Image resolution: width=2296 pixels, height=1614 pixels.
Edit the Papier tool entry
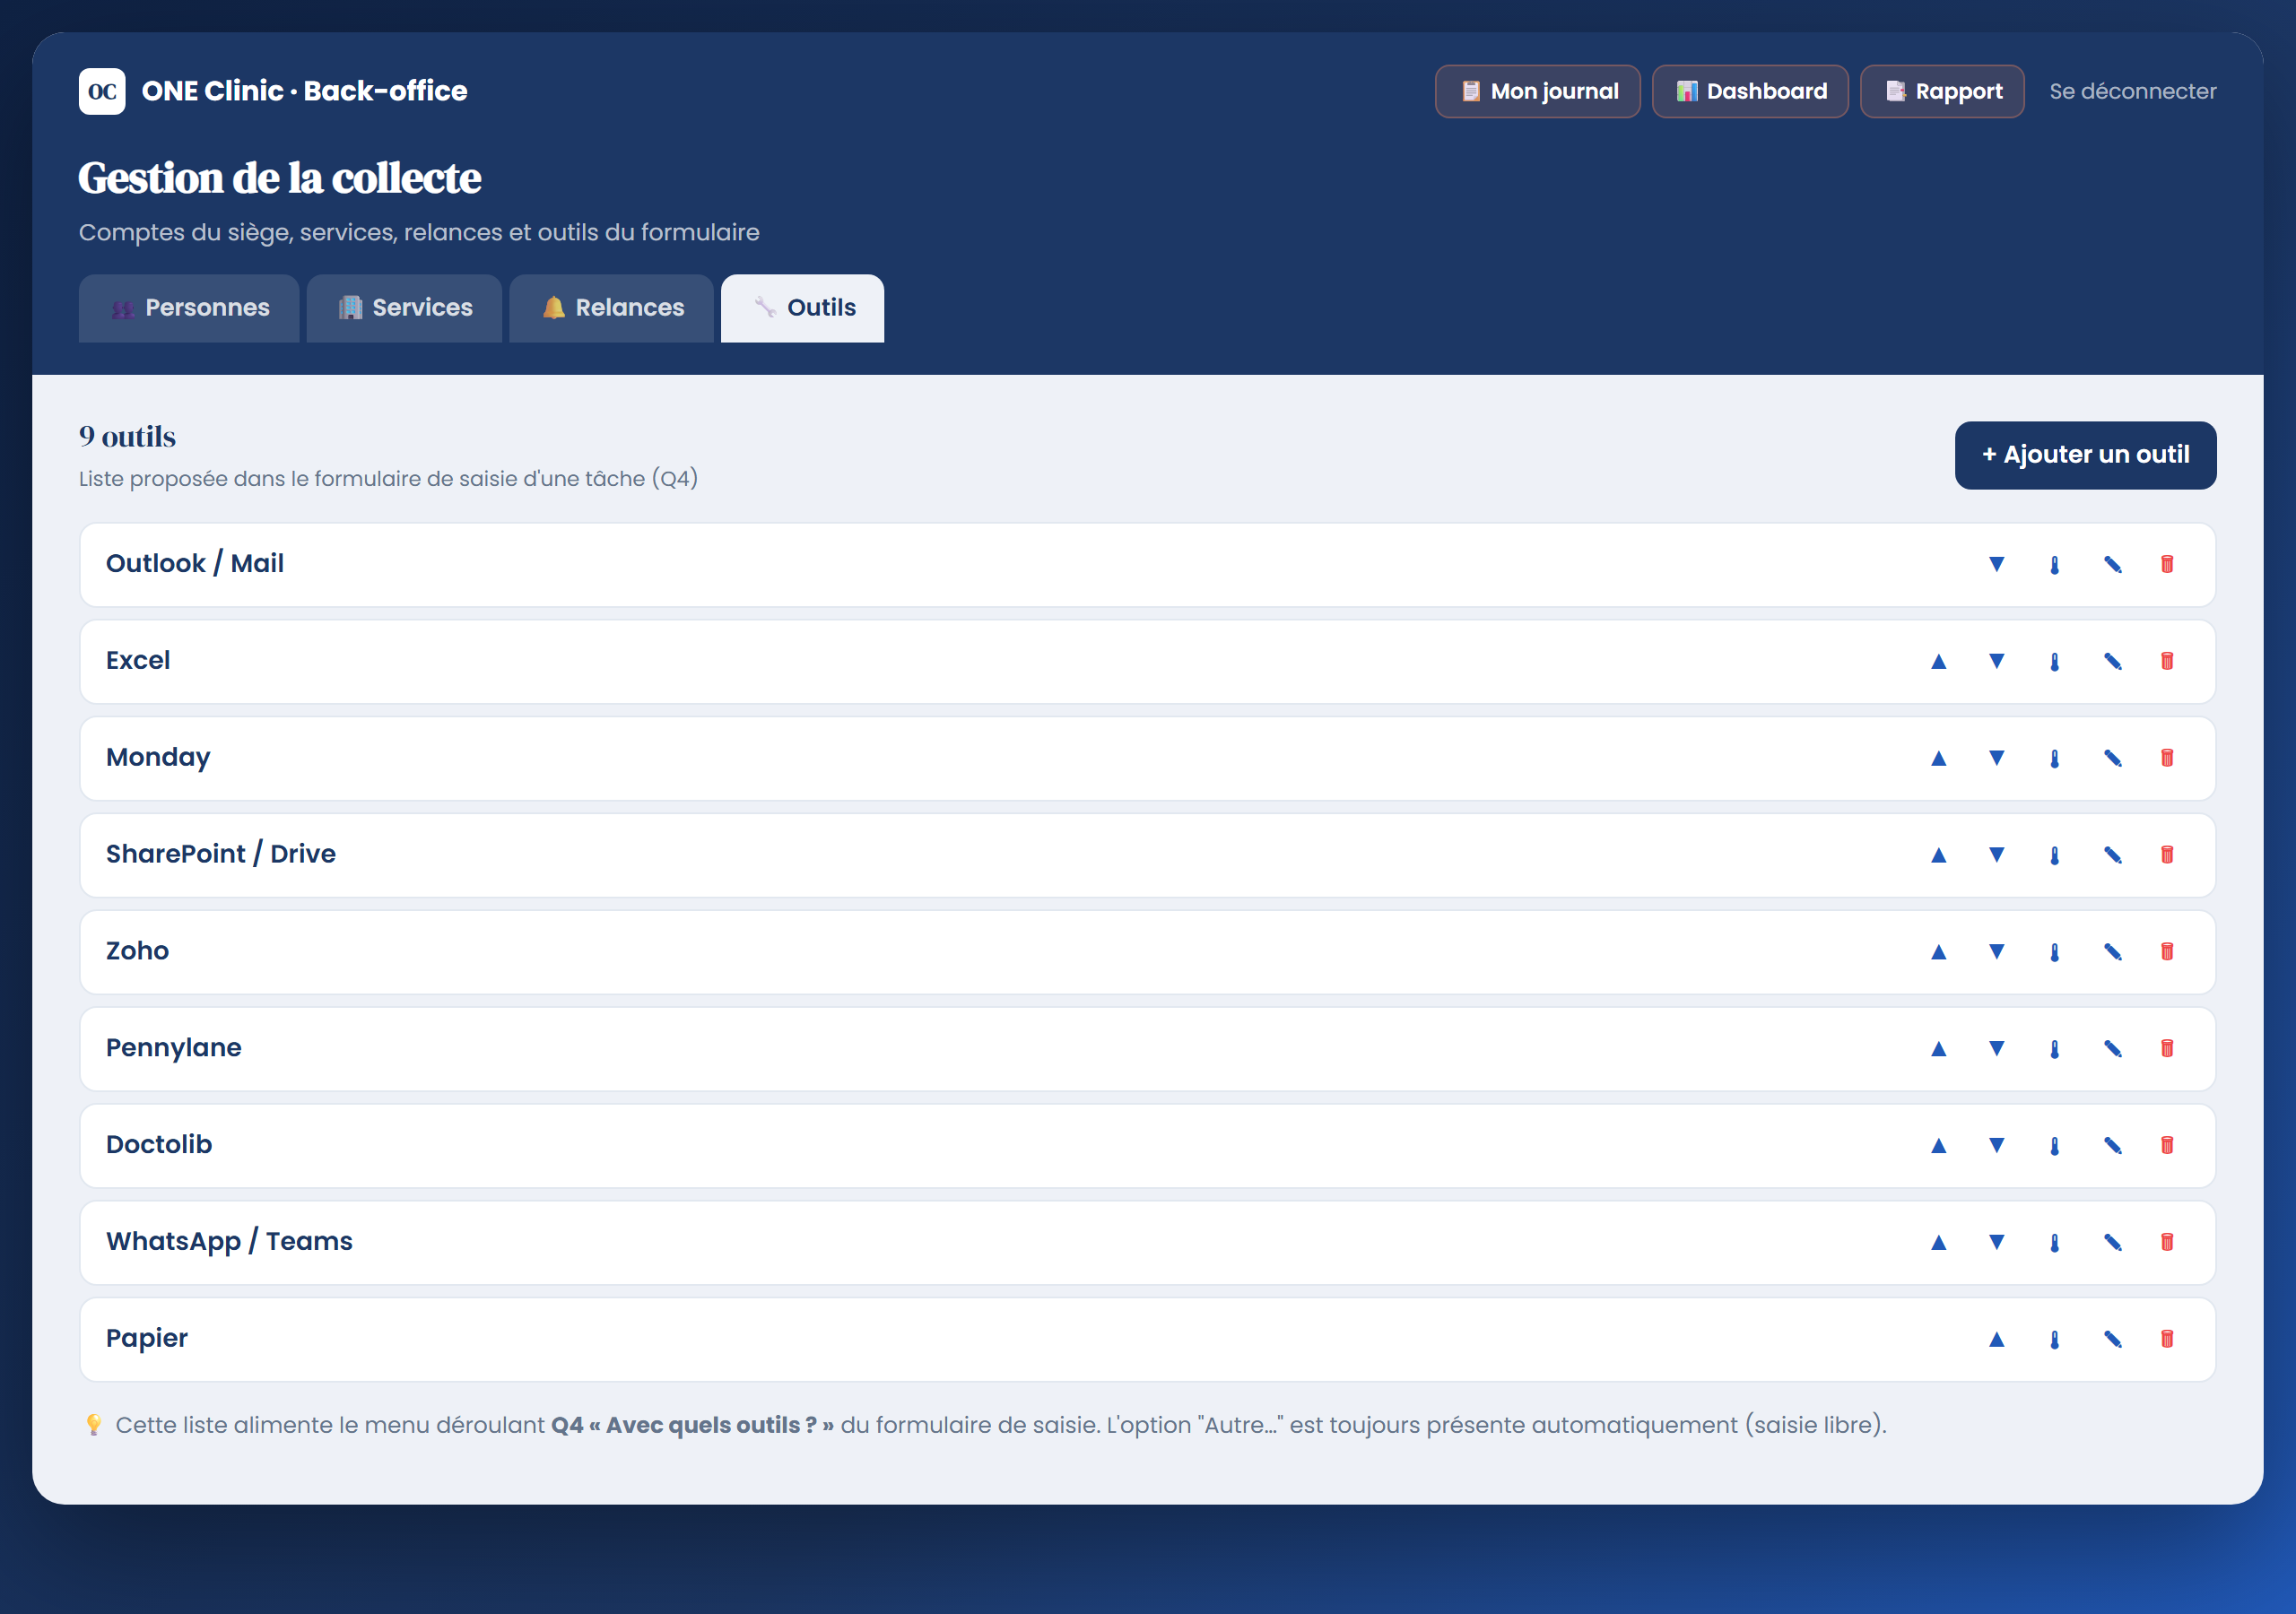coord(2112,1340)
